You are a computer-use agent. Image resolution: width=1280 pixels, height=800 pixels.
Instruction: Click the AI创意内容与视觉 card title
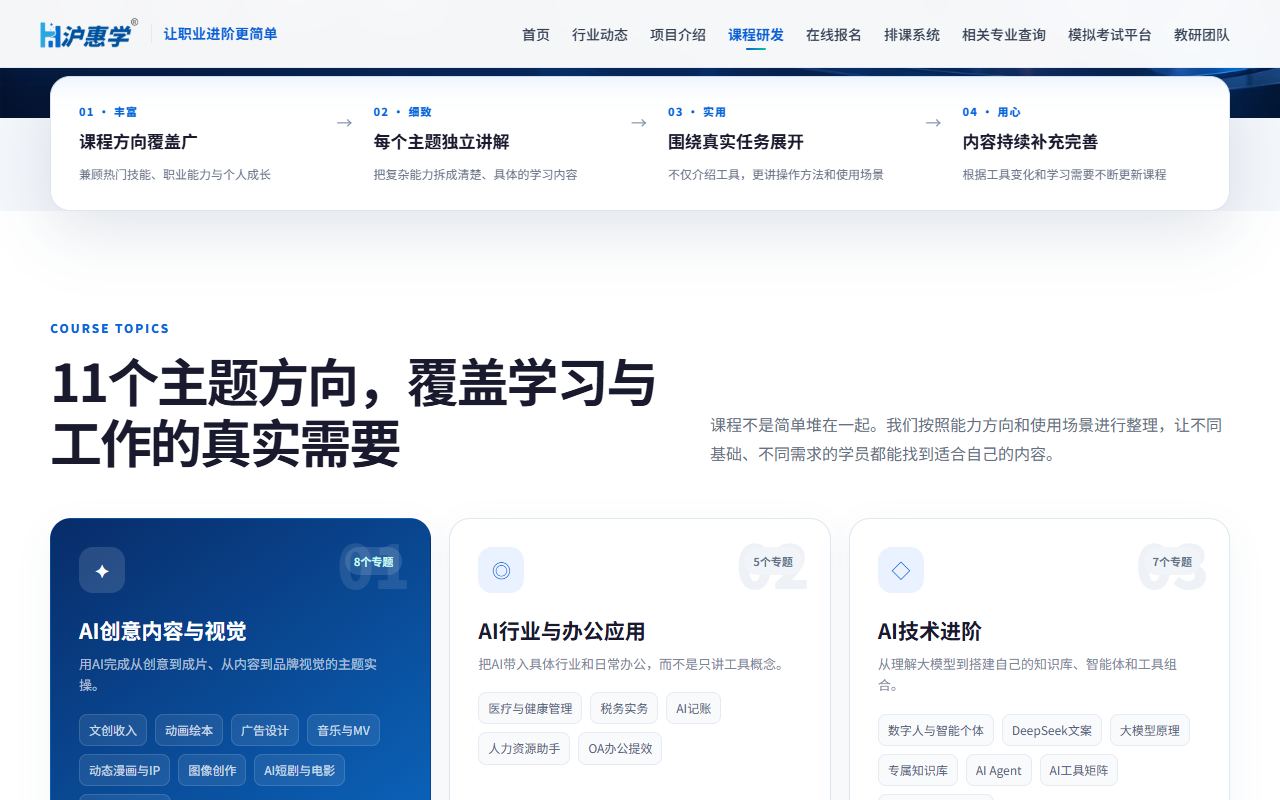coord(162,631)
